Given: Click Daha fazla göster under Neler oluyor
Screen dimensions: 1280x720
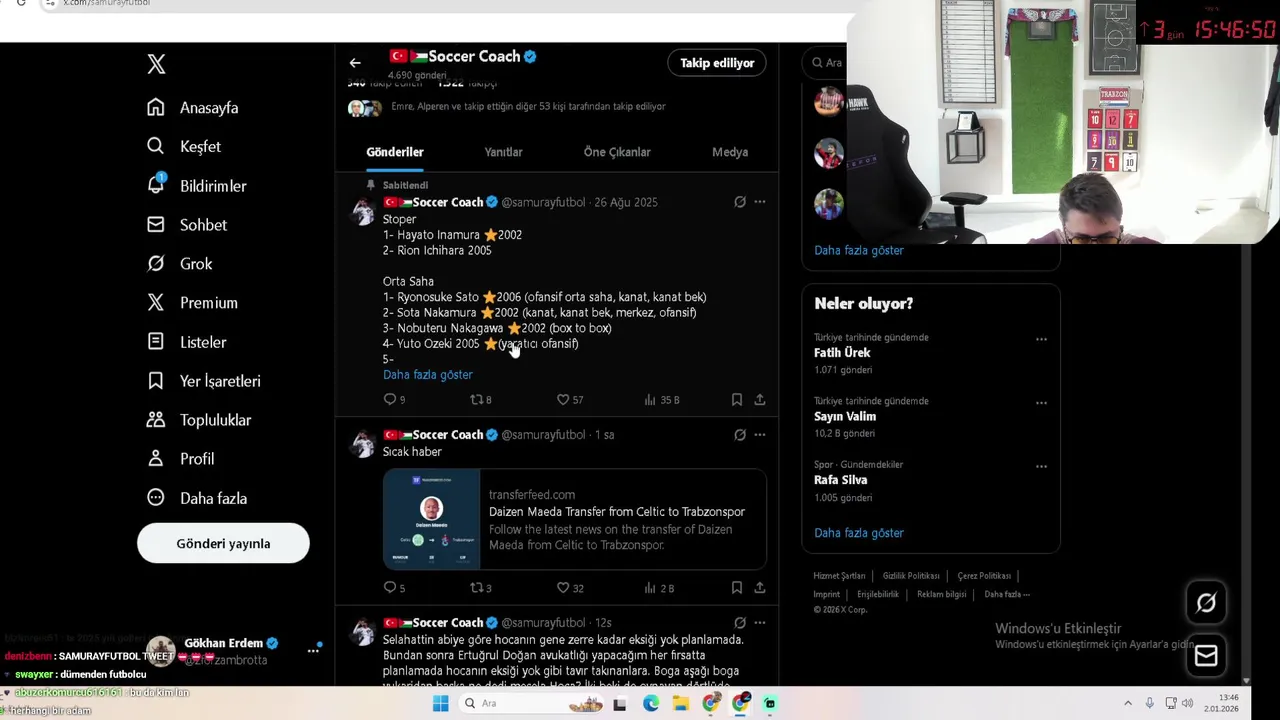Looking at the screenshot, I should point(859,533).
